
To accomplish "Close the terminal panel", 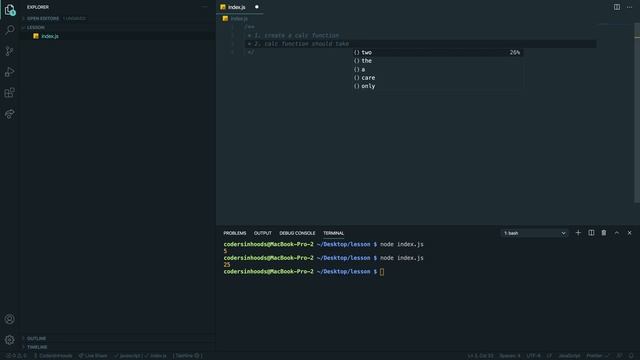I will click(x=629, y=233).
